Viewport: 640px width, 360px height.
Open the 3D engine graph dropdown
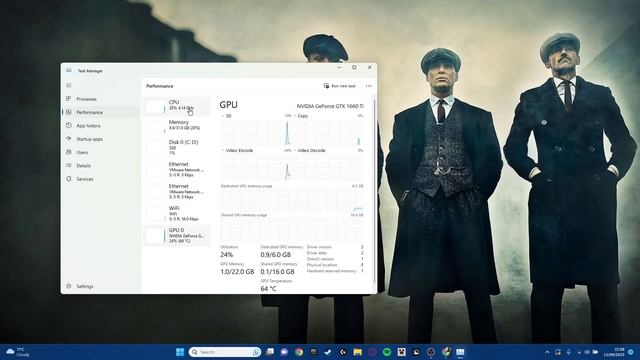(226, 116)
